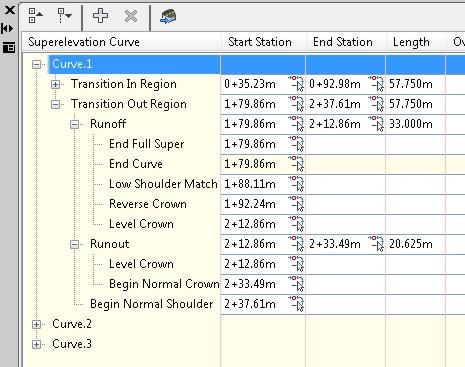Pick station icon for Begin Normal Crown
465x367 pixels.
(x=296, y=284)
